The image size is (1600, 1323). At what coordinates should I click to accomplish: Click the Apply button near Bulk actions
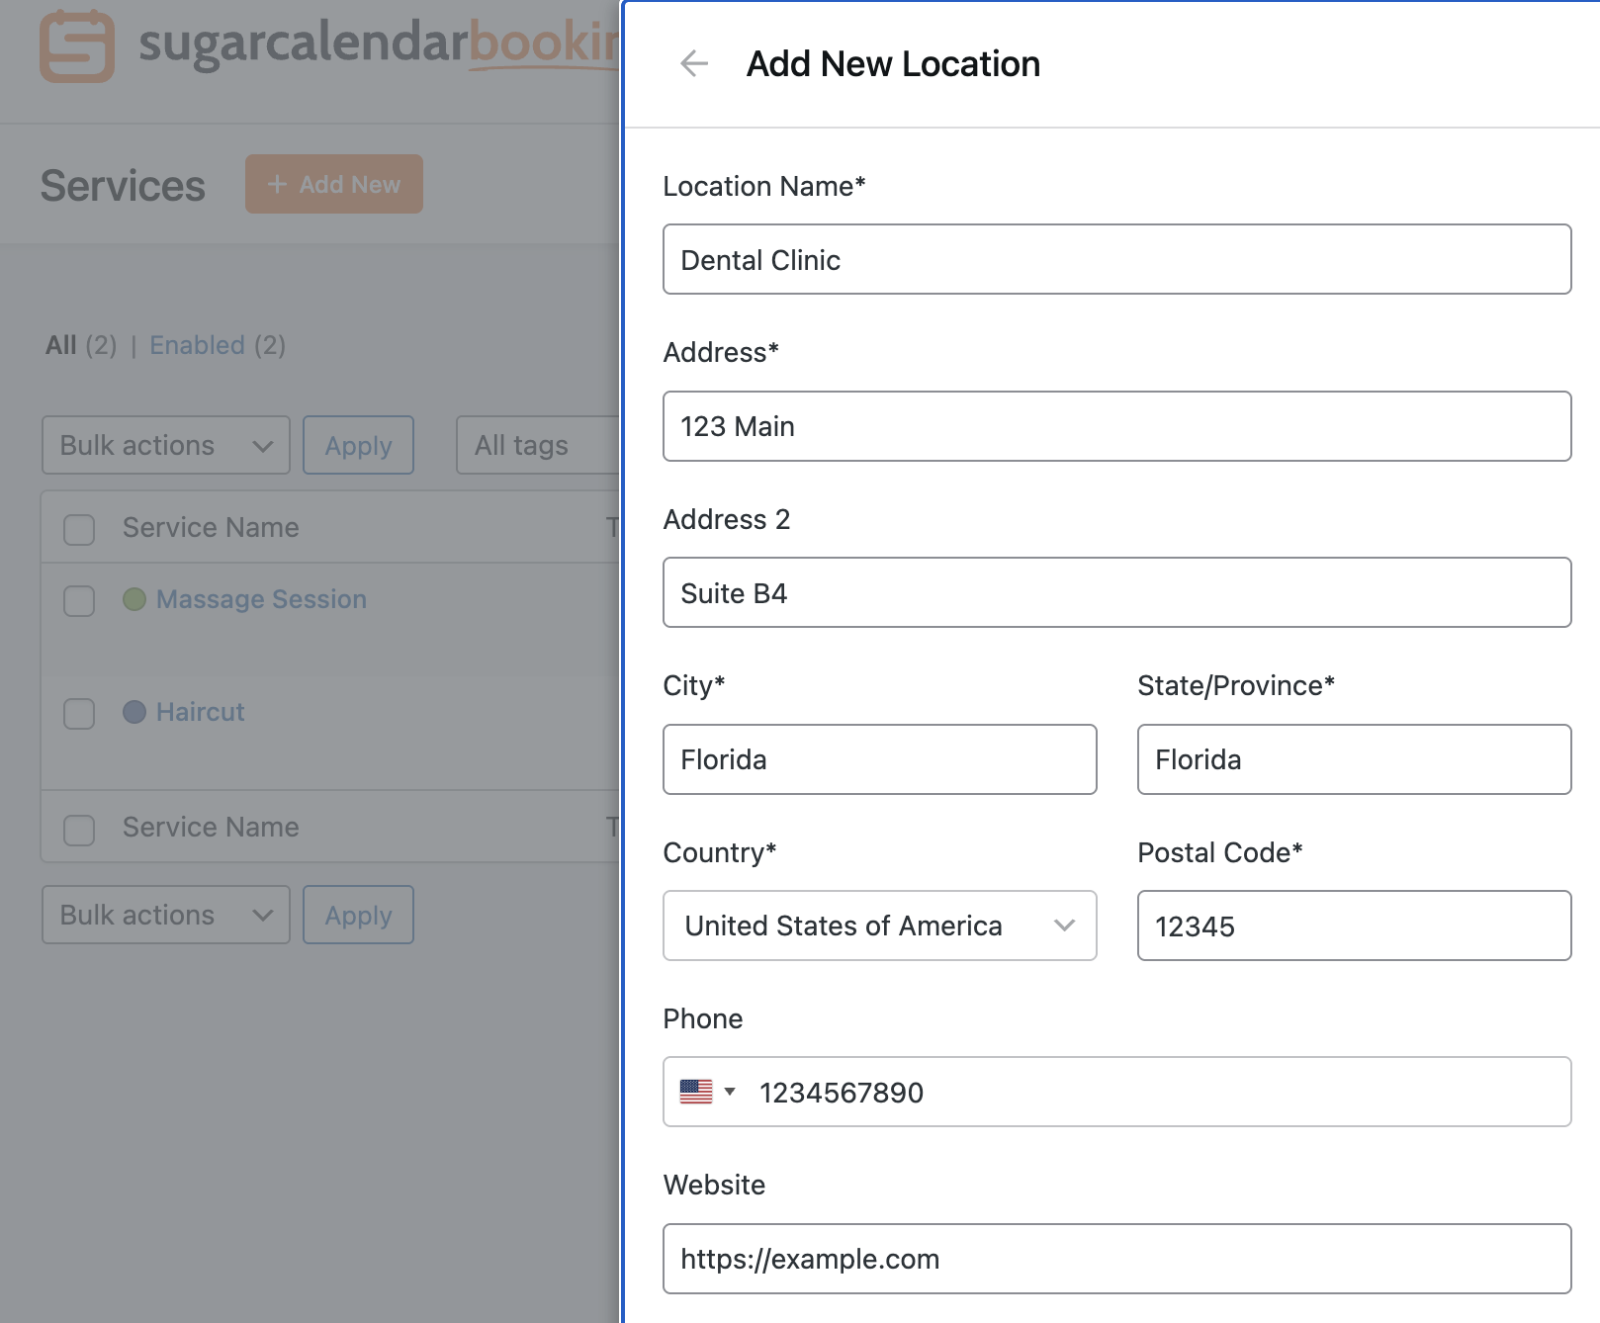[x=358, y=445]
